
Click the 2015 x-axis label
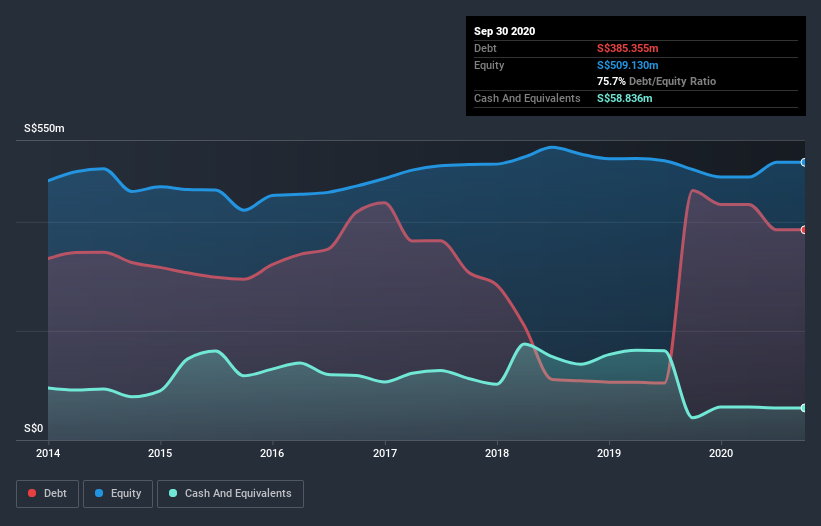coord(160,453)
